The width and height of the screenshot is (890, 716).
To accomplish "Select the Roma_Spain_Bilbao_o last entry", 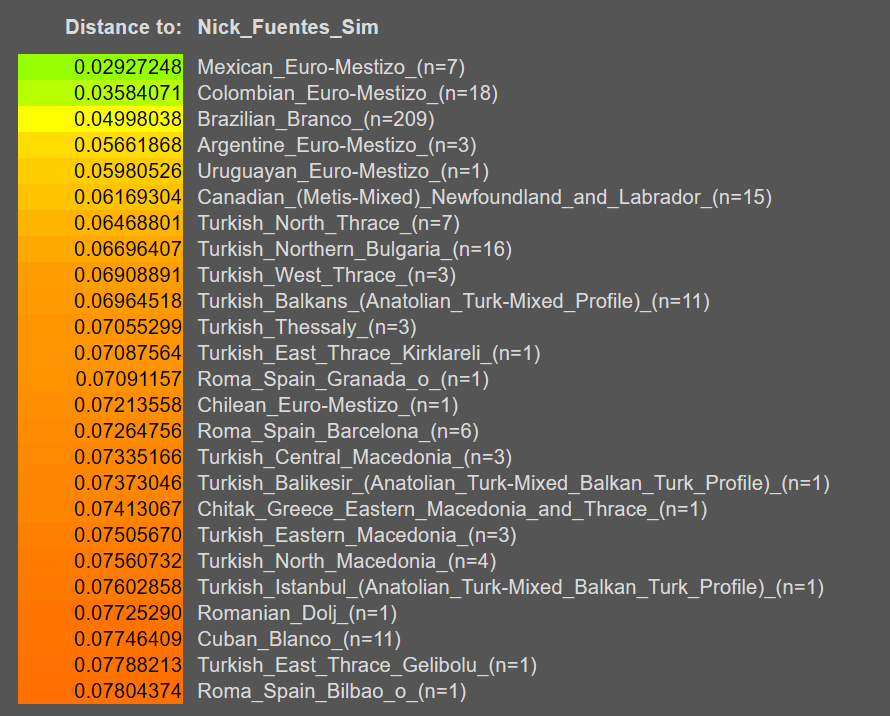I will pyautogui.click(x=331, y=691).
